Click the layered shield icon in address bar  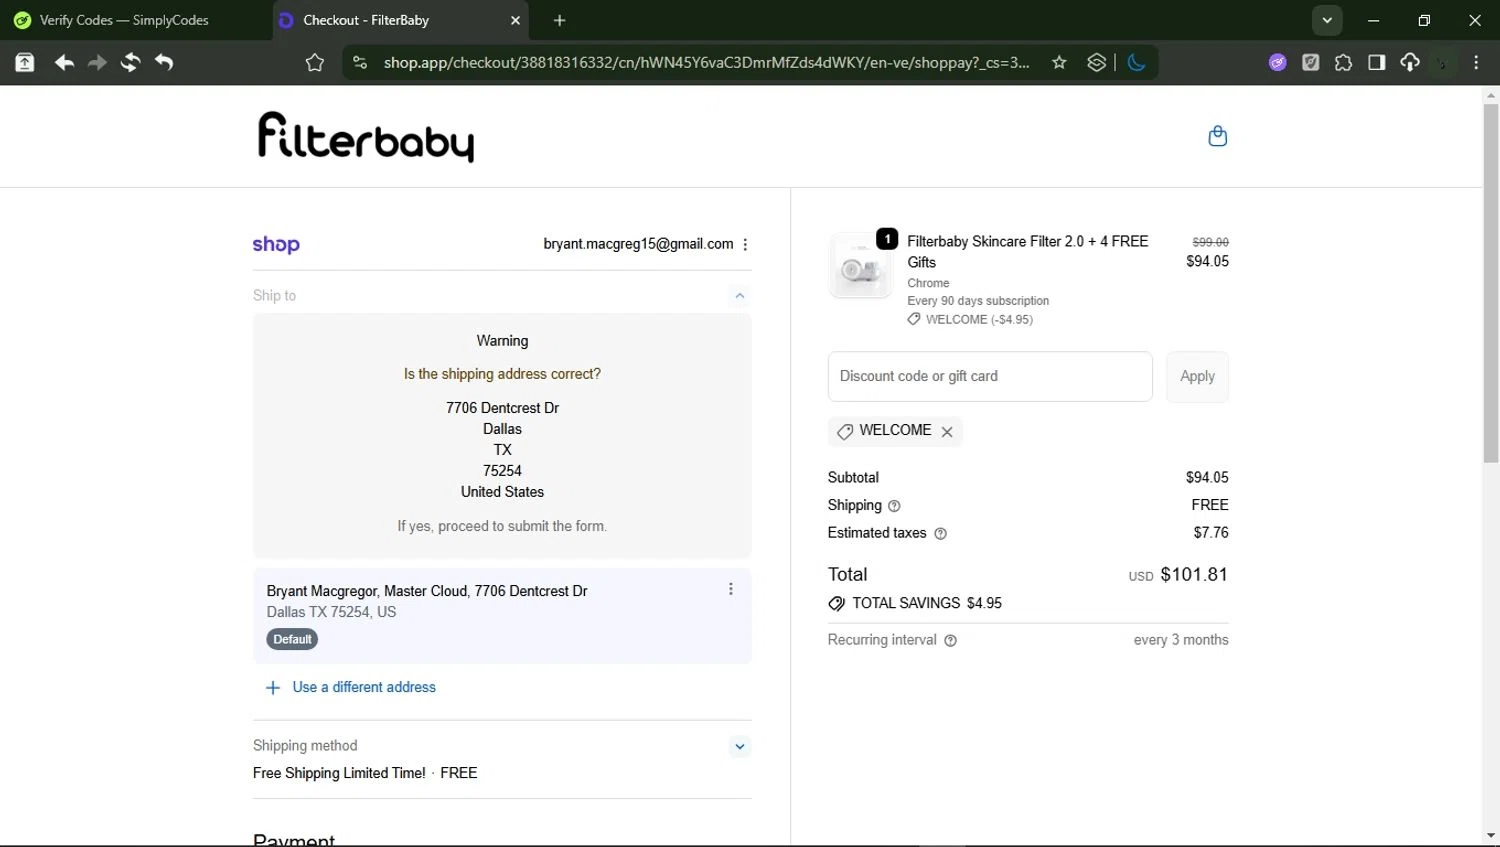pyautogui.click(x=1096, y=62)
